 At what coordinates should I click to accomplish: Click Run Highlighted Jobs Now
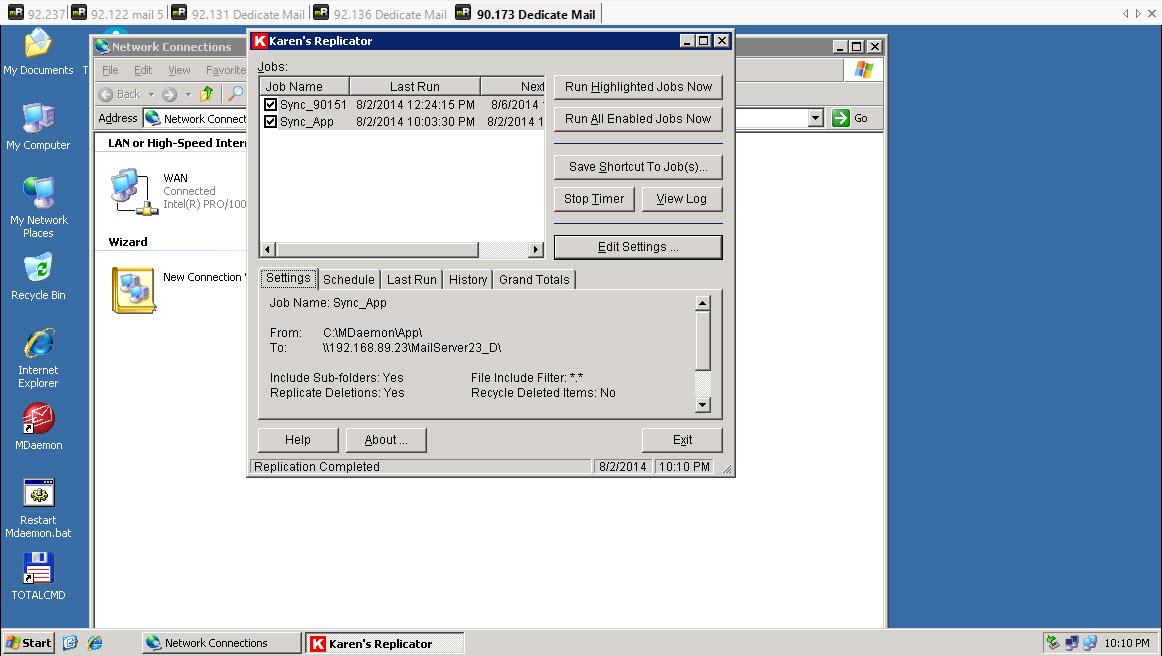click(x=638, y=87)
